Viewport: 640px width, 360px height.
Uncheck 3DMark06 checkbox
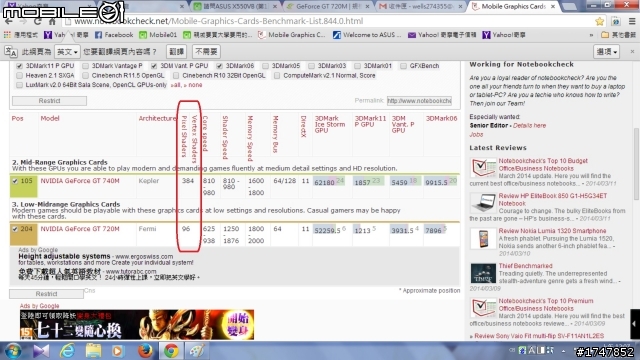(x=220, y=66)
